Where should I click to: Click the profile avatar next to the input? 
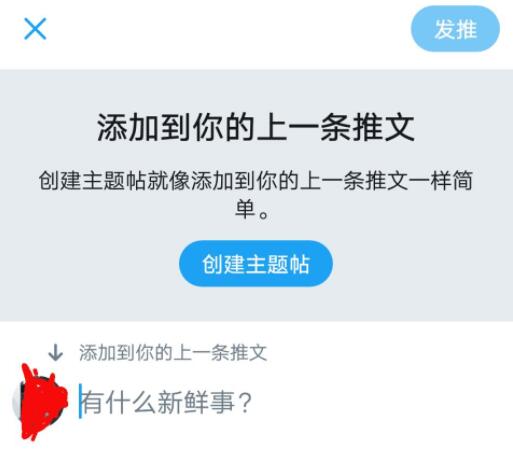tap(39, 402)
